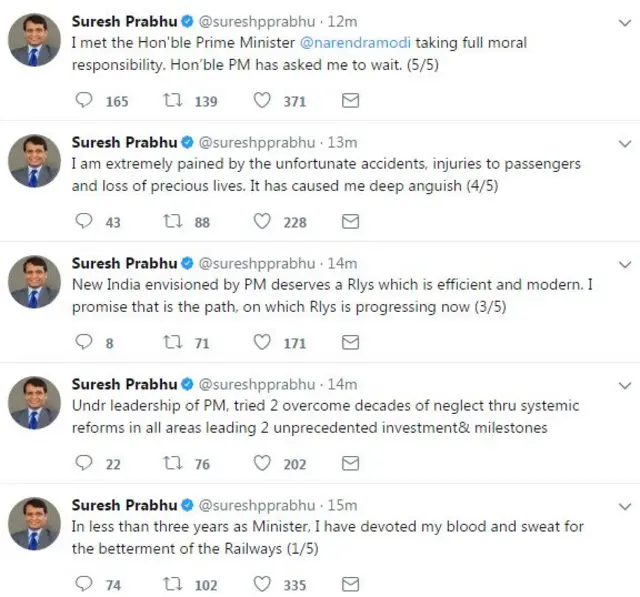Like the tweet showing 335 likes
Image resolution: width=640 pixels, height=597 pixels.
tap(262, 585)
